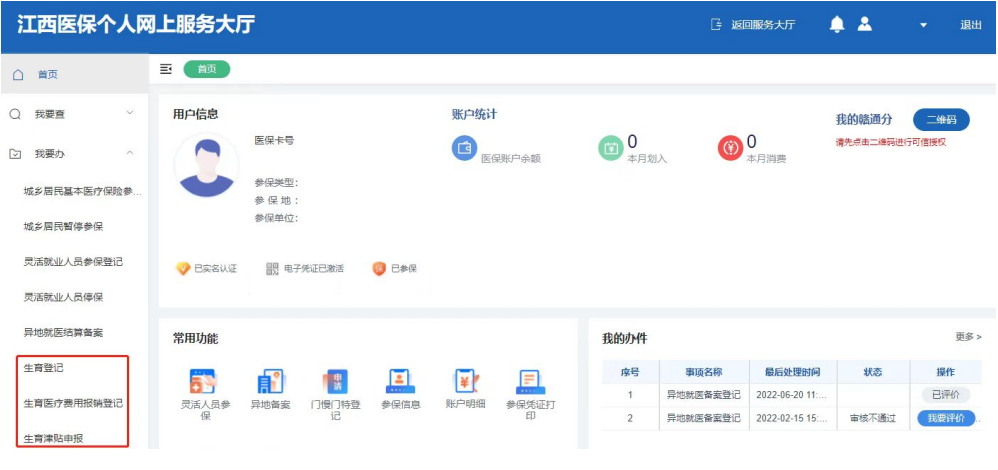Select 首页 in the left sidebar
The image size is (998, 470).
(47, 75)
